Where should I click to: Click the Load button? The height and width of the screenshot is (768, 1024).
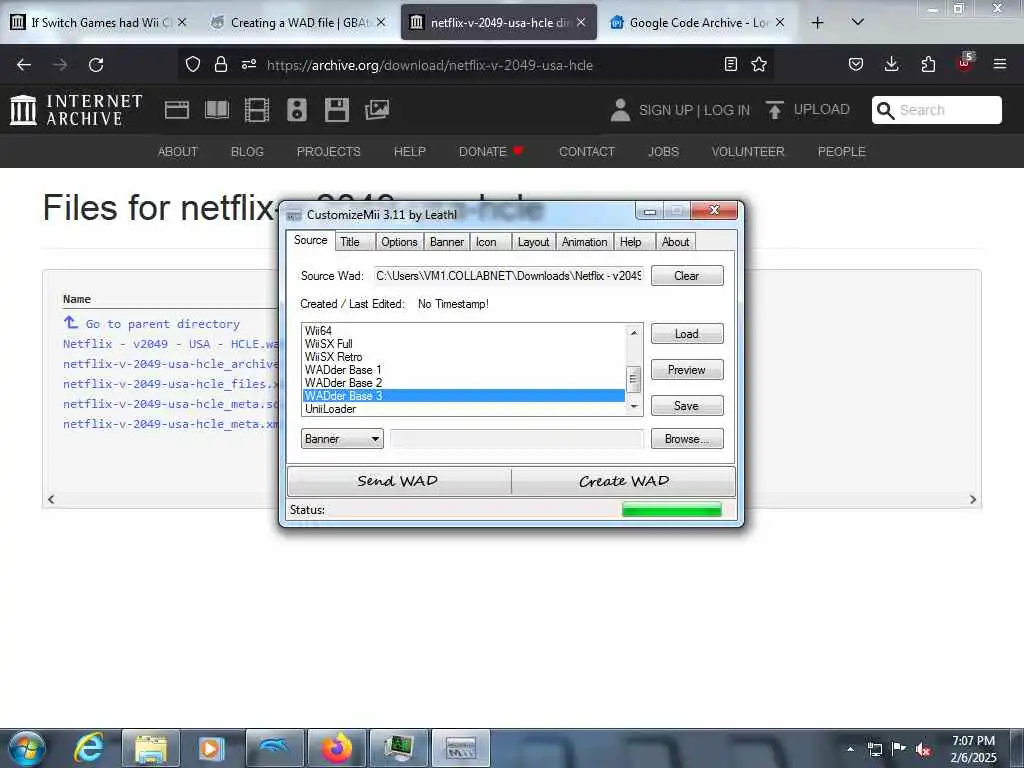point(687,334)
